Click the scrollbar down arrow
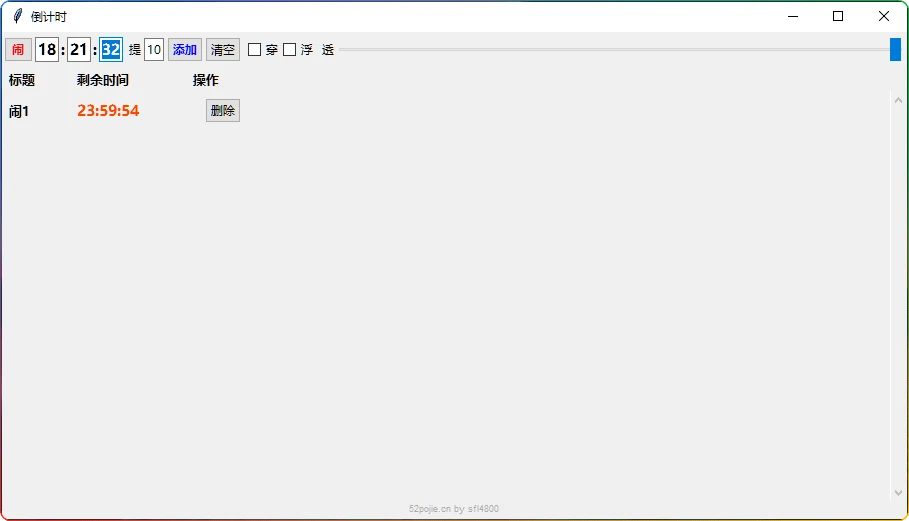Image resolution: width=909 pixels, height=521 pixels. 897,492
